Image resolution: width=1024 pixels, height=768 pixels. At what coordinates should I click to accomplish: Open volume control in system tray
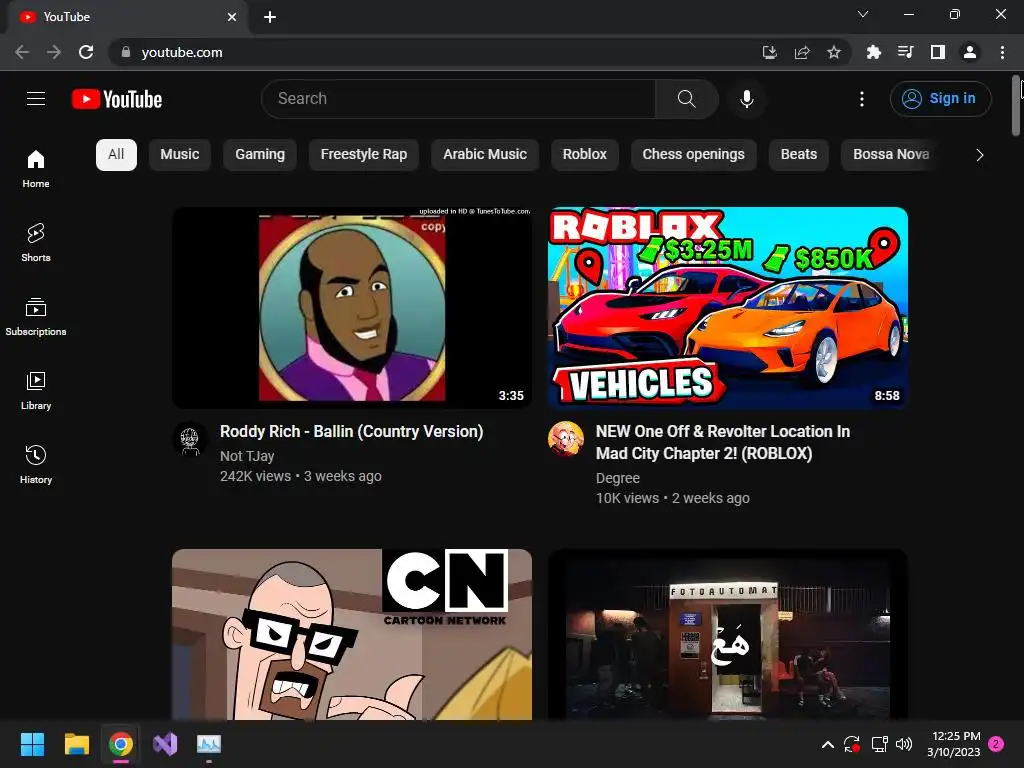coord(904,744)
